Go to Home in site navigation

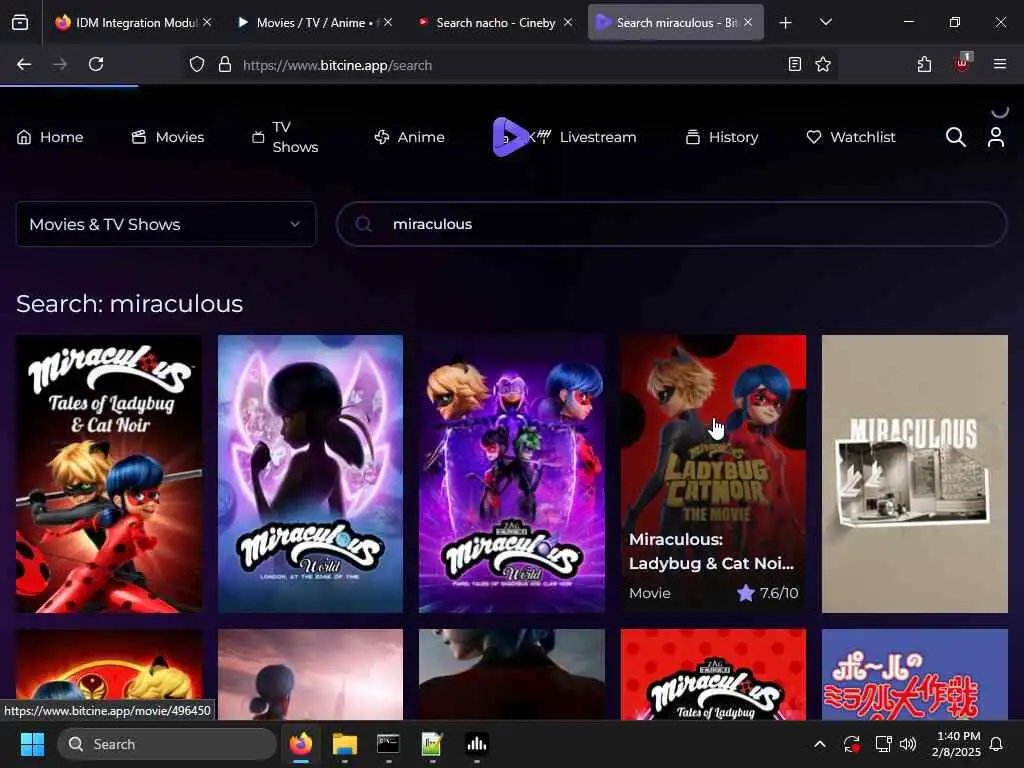coord(50,137)
